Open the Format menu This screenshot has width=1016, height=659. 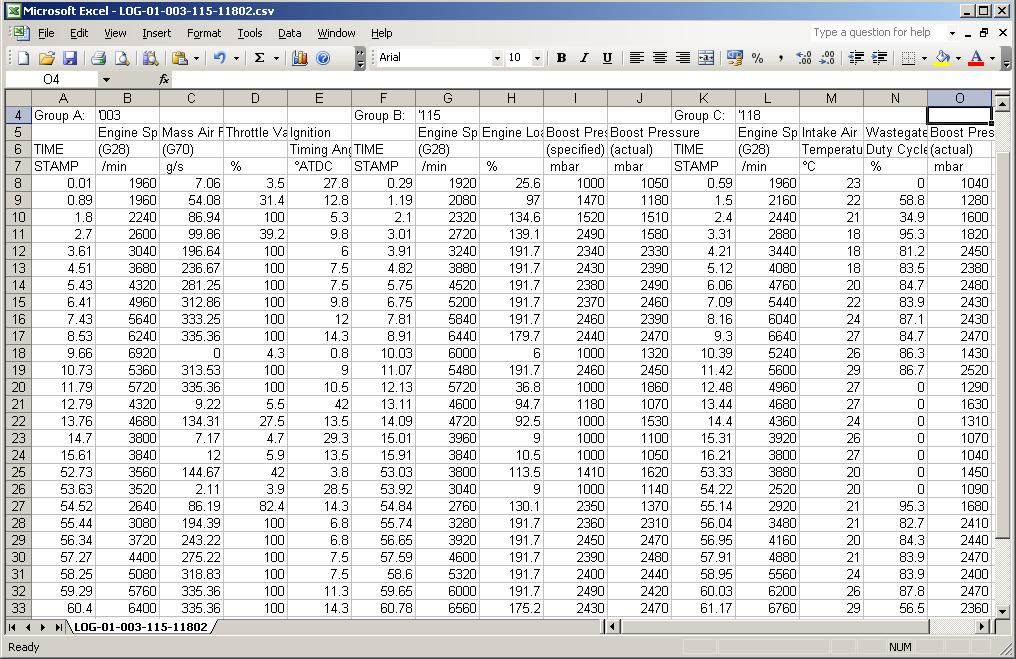click(x=203, y=33)
